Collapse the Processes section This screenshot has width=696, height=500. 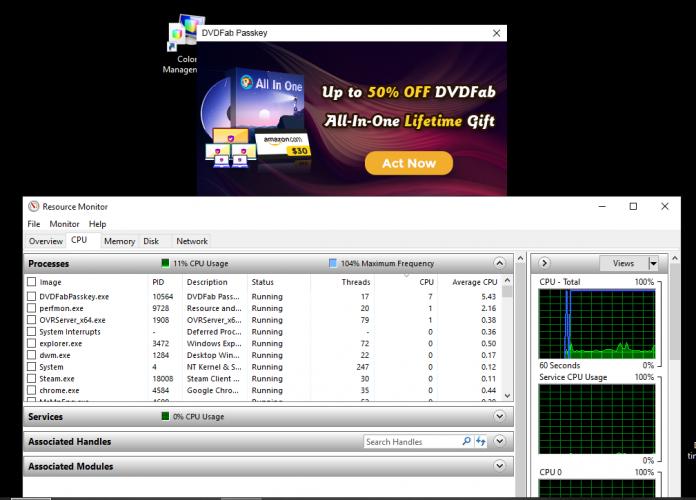tap(499, 263)
